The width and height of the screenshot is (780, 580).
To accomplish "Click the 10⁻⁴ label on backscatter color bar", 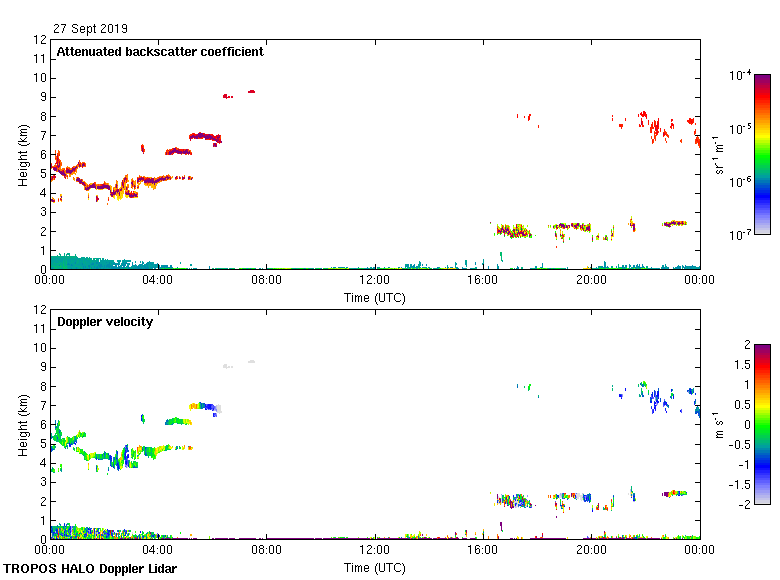I will pyautogui.click(x=740, y=75).
